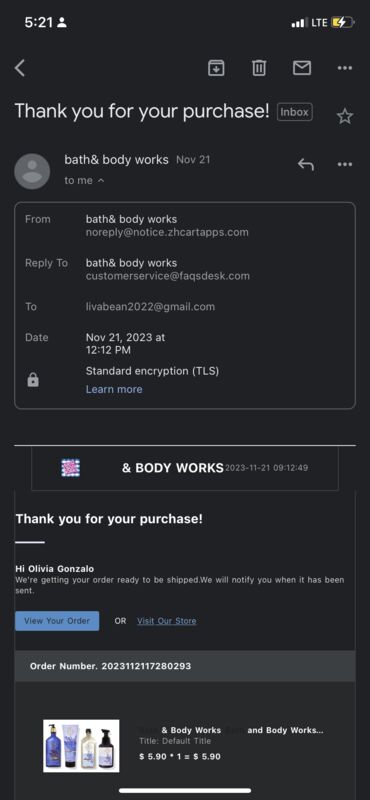Open the Visit Our Store link
370x800 pixels.
pos(166,621)
